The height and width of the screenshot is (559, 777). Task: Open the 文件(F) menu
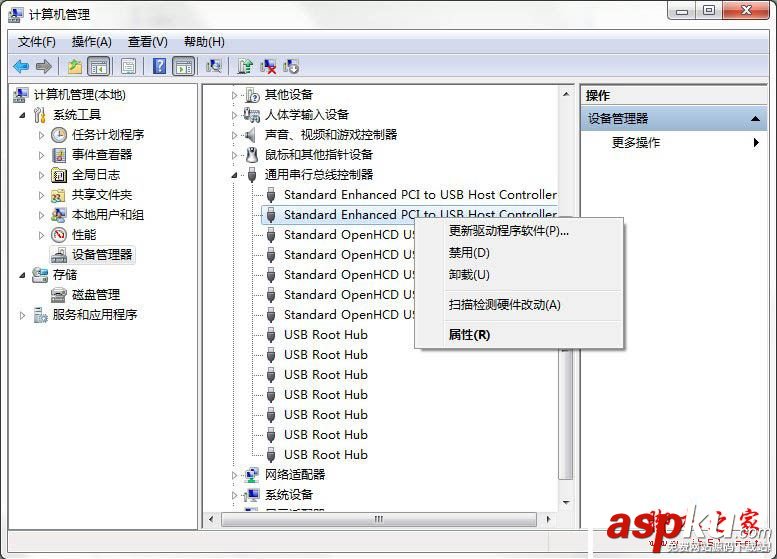[36, 42]
